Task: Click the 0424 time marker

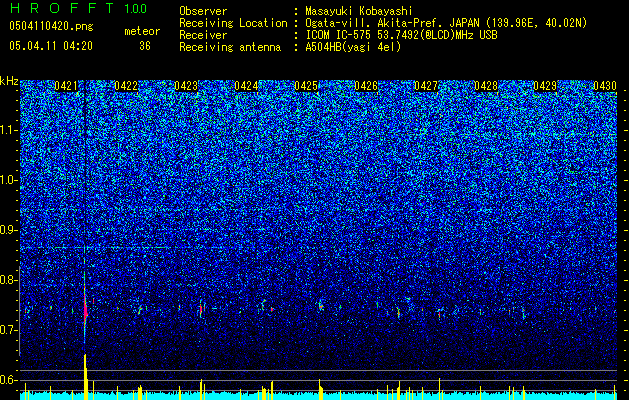Action: point(246,86)
